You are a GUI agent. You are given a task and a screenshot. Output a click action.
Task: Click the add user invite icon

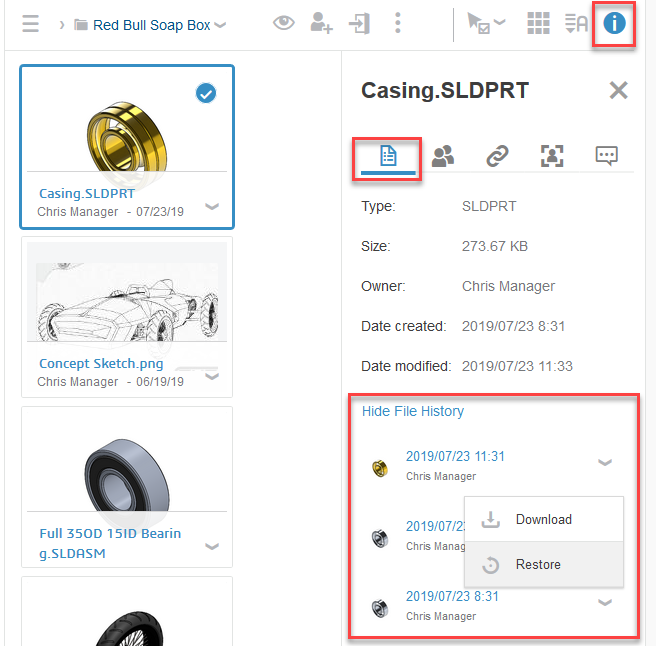pyautogui.click(x=321, y=24)
